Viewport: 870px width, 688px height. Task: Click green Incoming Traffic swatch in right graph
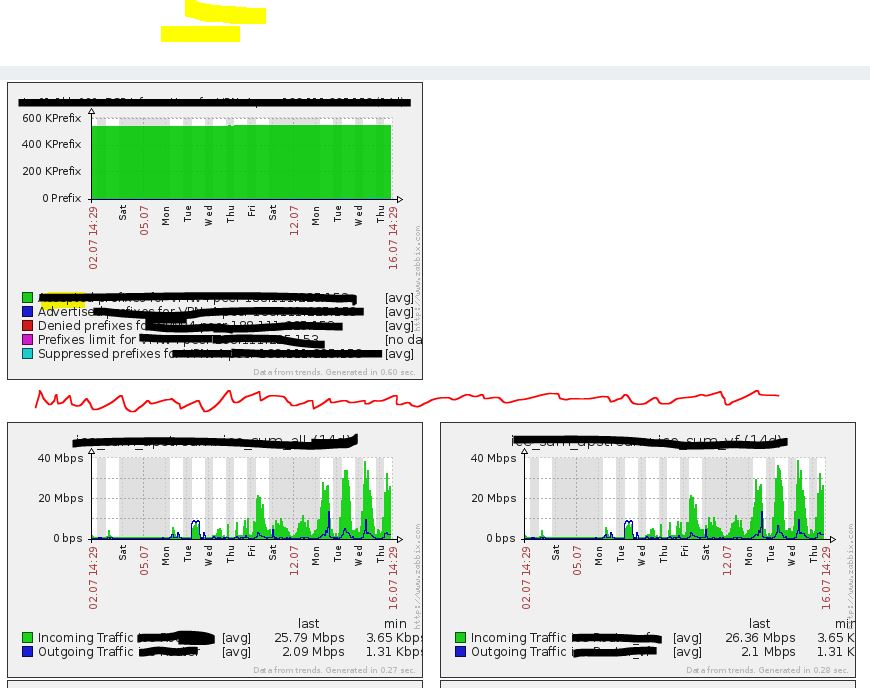(460, 638)
